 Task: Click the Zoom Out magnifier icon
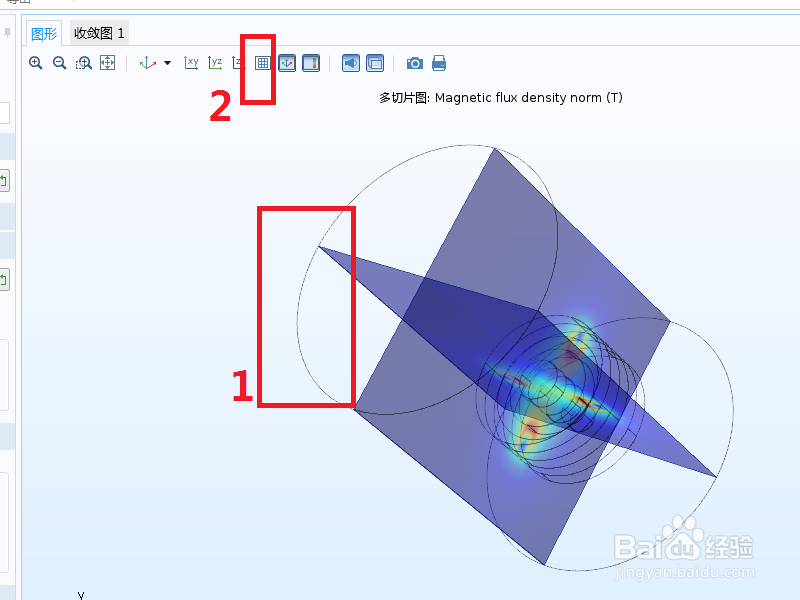59,63
